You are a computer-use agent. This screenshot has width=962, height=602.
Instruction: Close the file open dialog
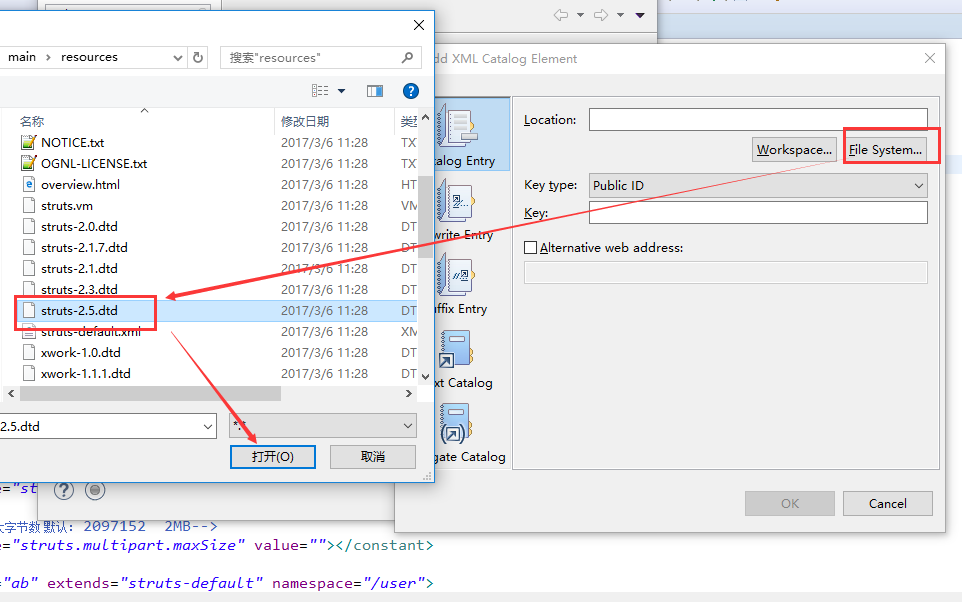click(419, 25)
